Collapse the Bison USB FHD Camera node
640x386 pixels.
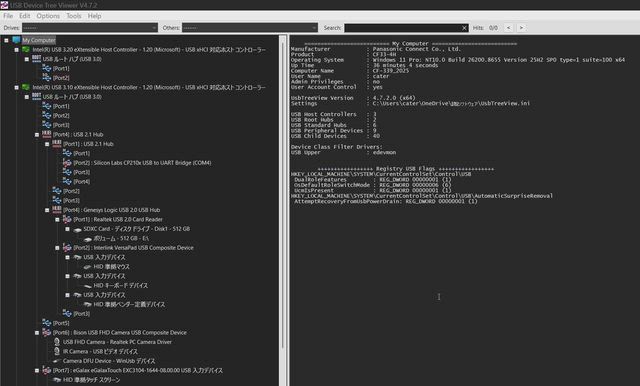tap(37, 333)
